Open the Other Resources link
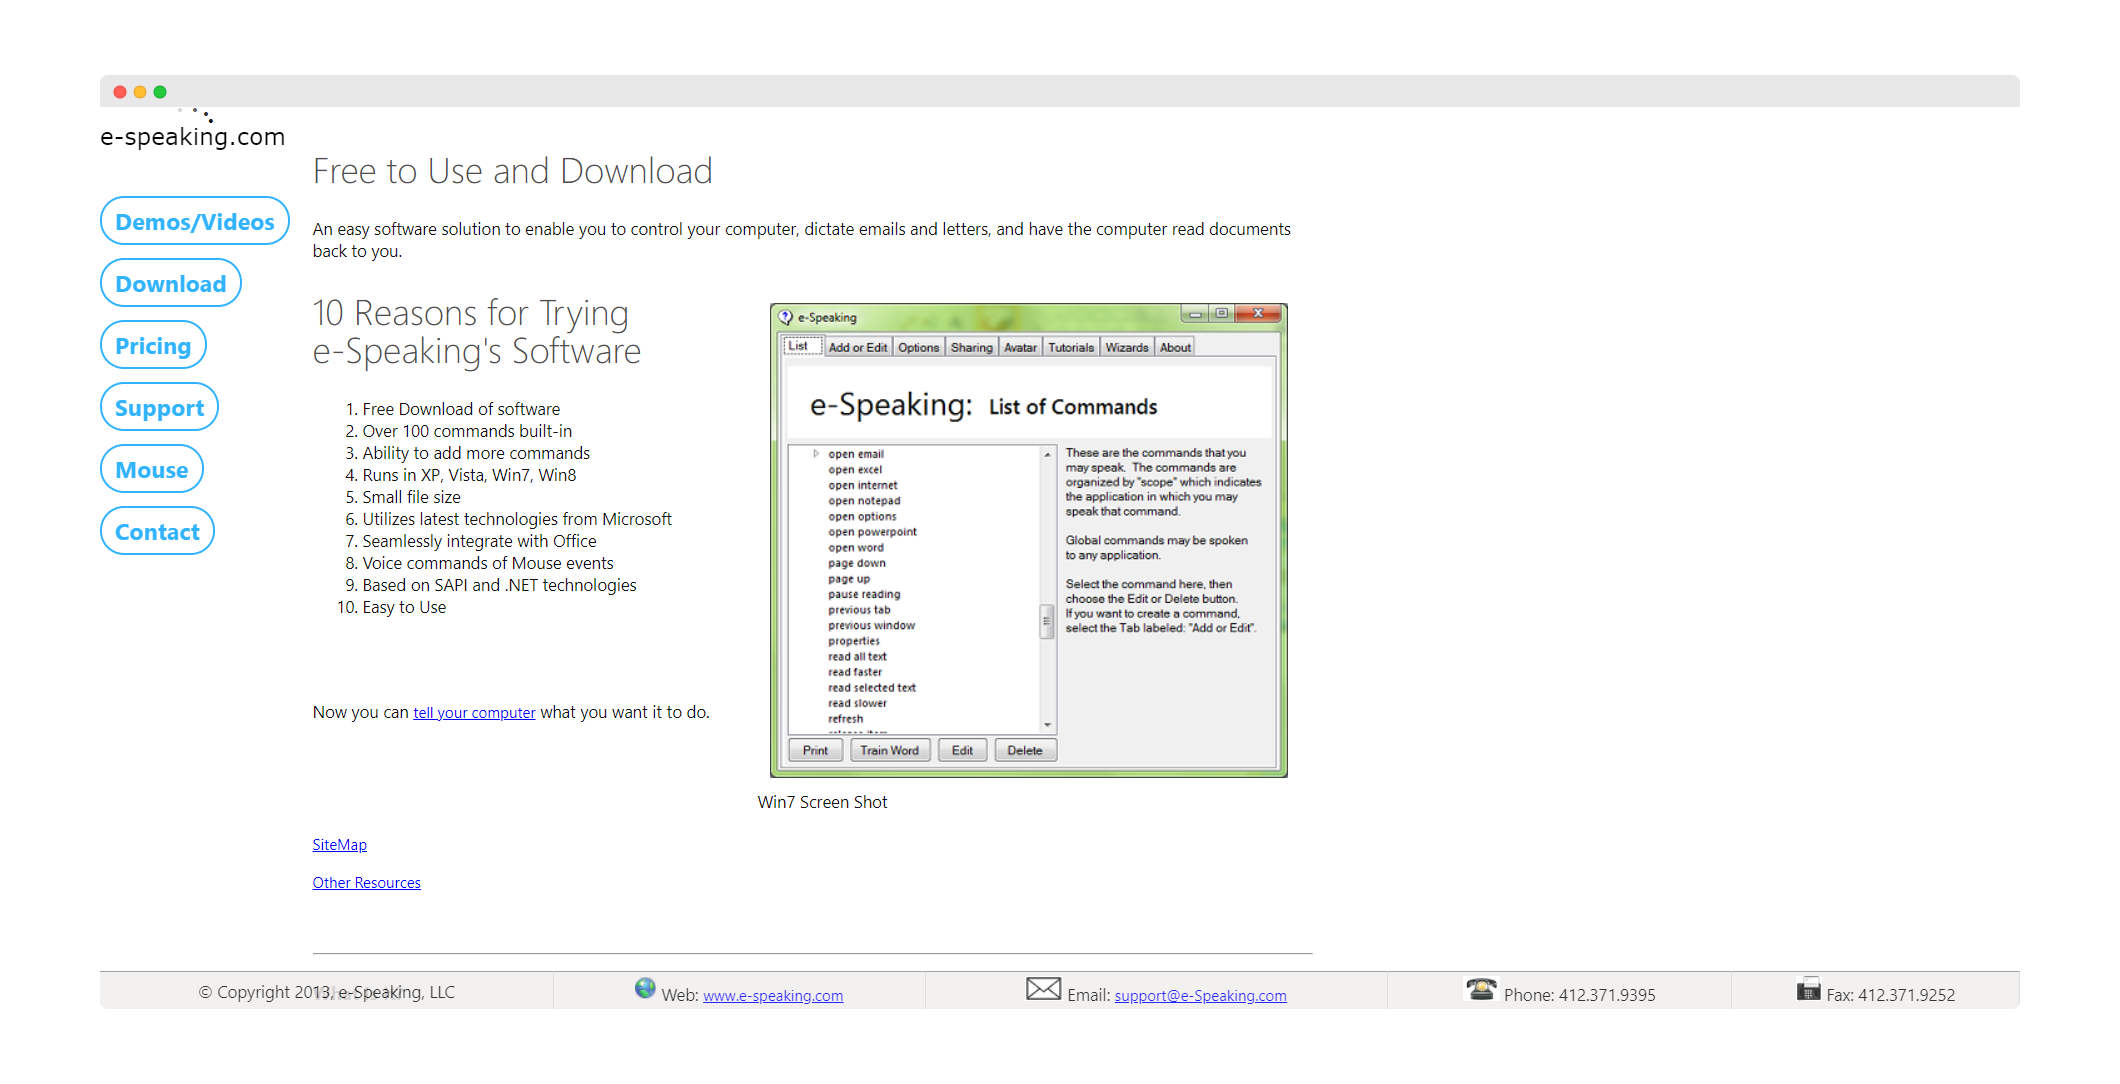The height and width of the screenshot is (1084, 2120). (x=366, y=883)
